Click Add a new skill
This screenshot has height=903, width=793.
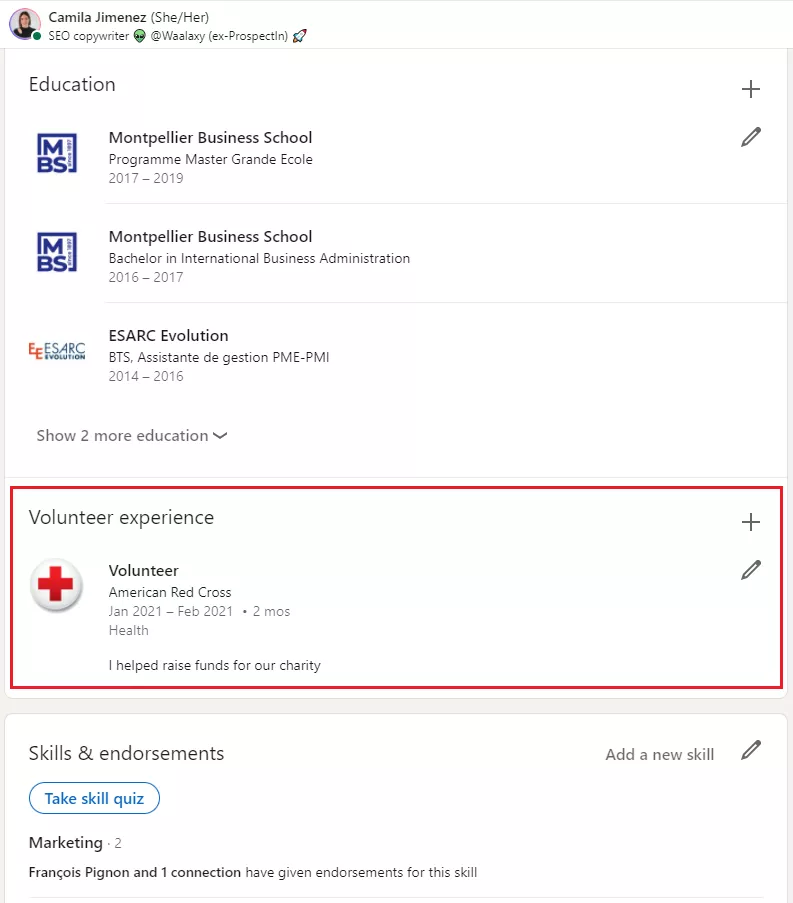tap(659, 755)
